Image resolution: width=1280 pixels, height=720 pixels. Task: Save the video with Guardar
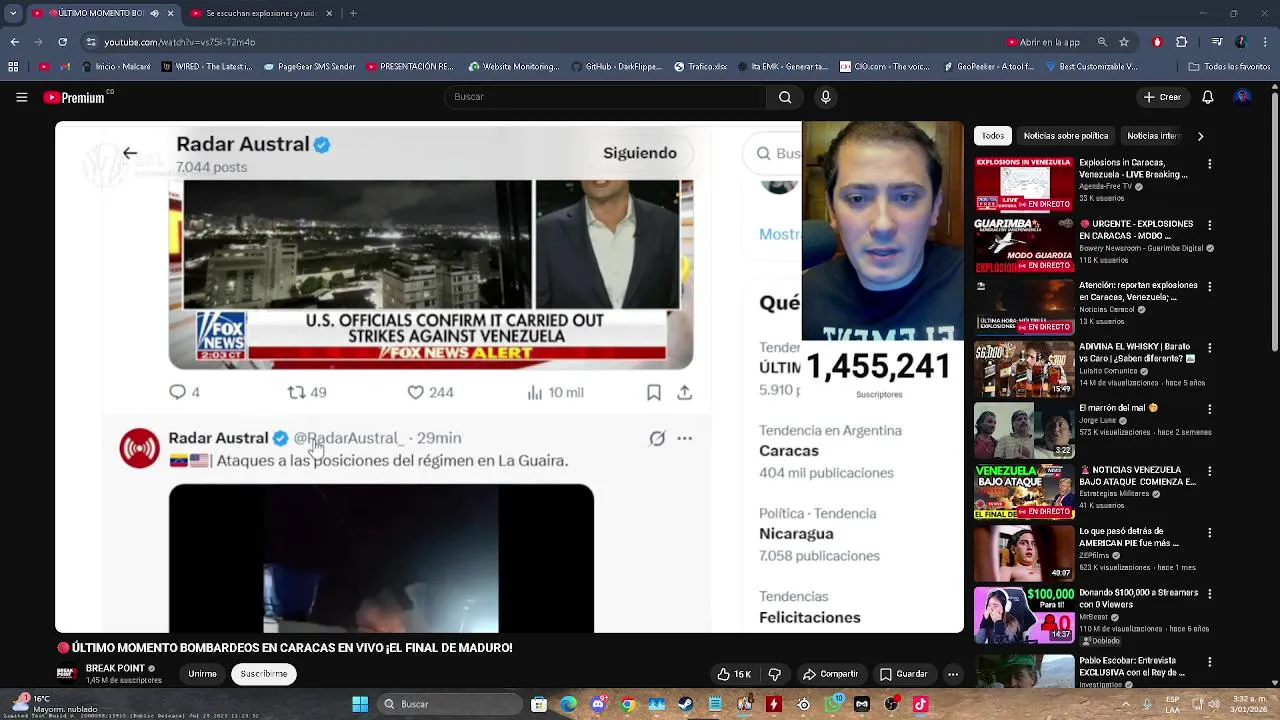click(903, 674)
